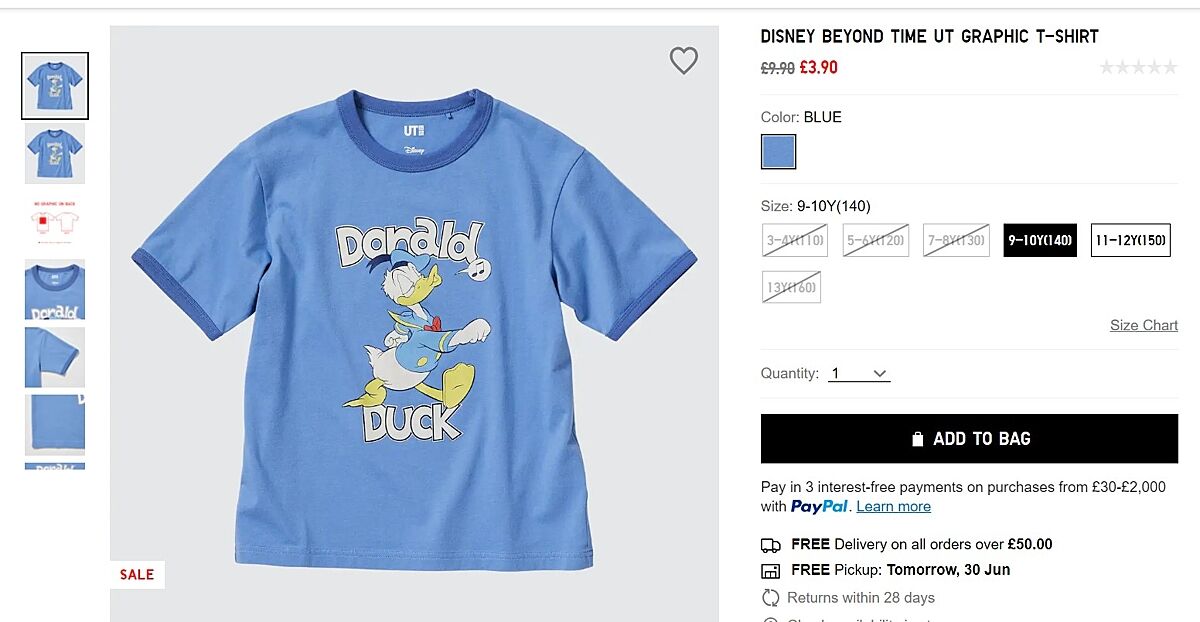The height and width of the screenshot is (622, 1200).
Task: Choose the crossed-out 3-4Y(110) size
Action: (795, 240)
